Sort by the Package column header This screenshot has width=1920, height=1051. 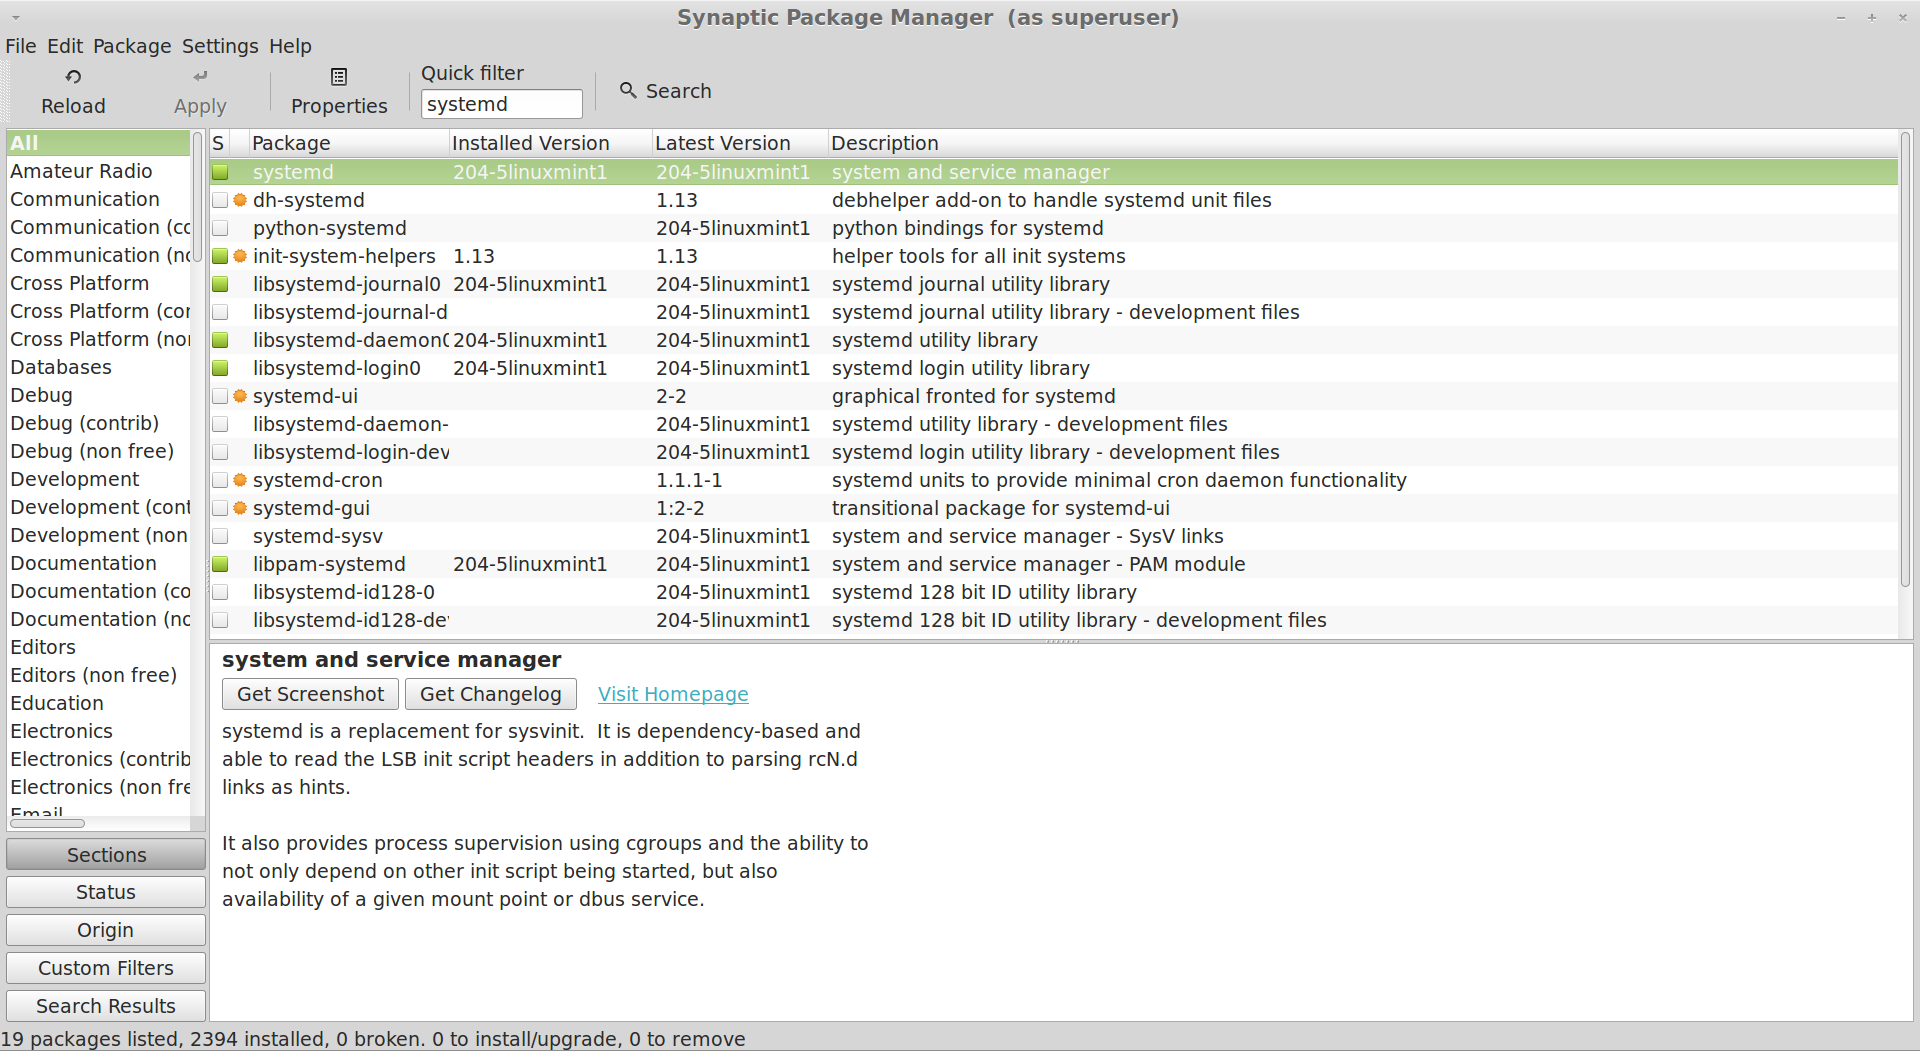pos(348,143)
